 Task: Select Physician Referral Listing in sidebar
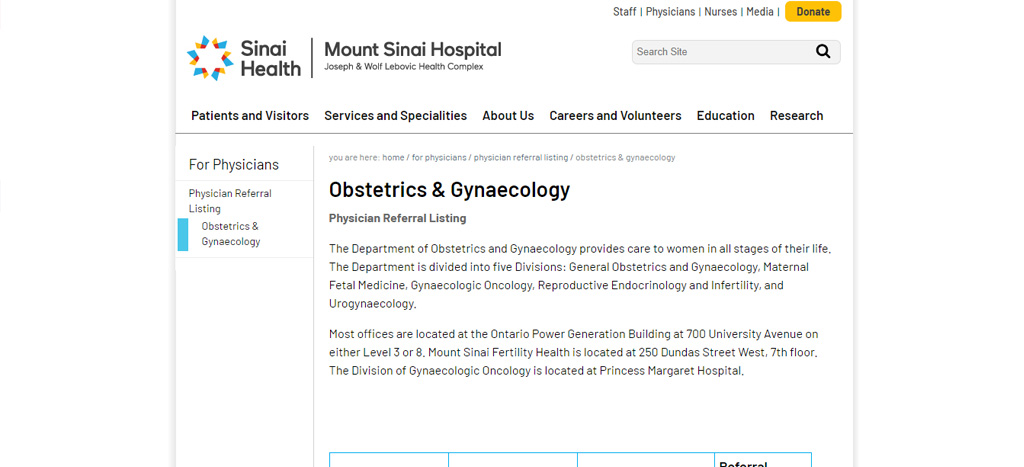pos(230,201)
